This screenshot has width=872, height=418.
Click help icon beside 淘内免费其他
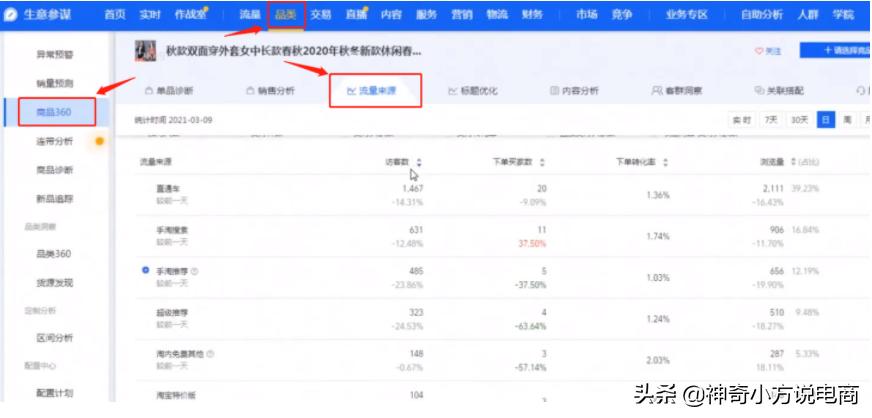pos(211,354)
